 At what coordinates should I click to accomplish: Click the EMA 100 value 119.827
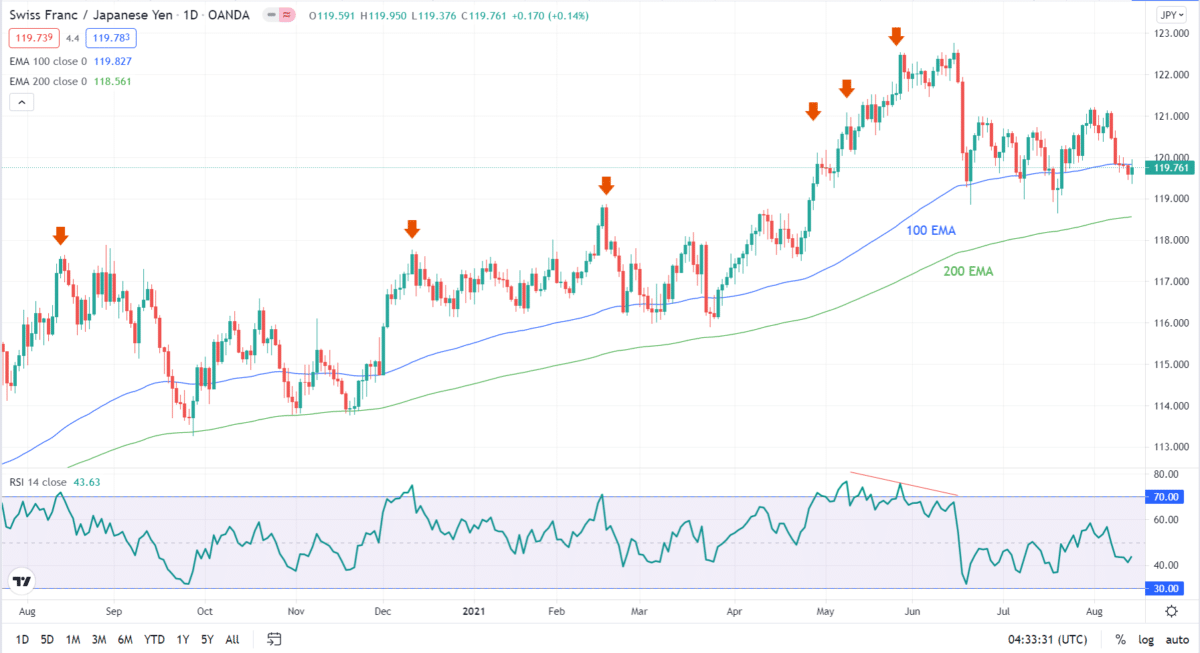111,60
